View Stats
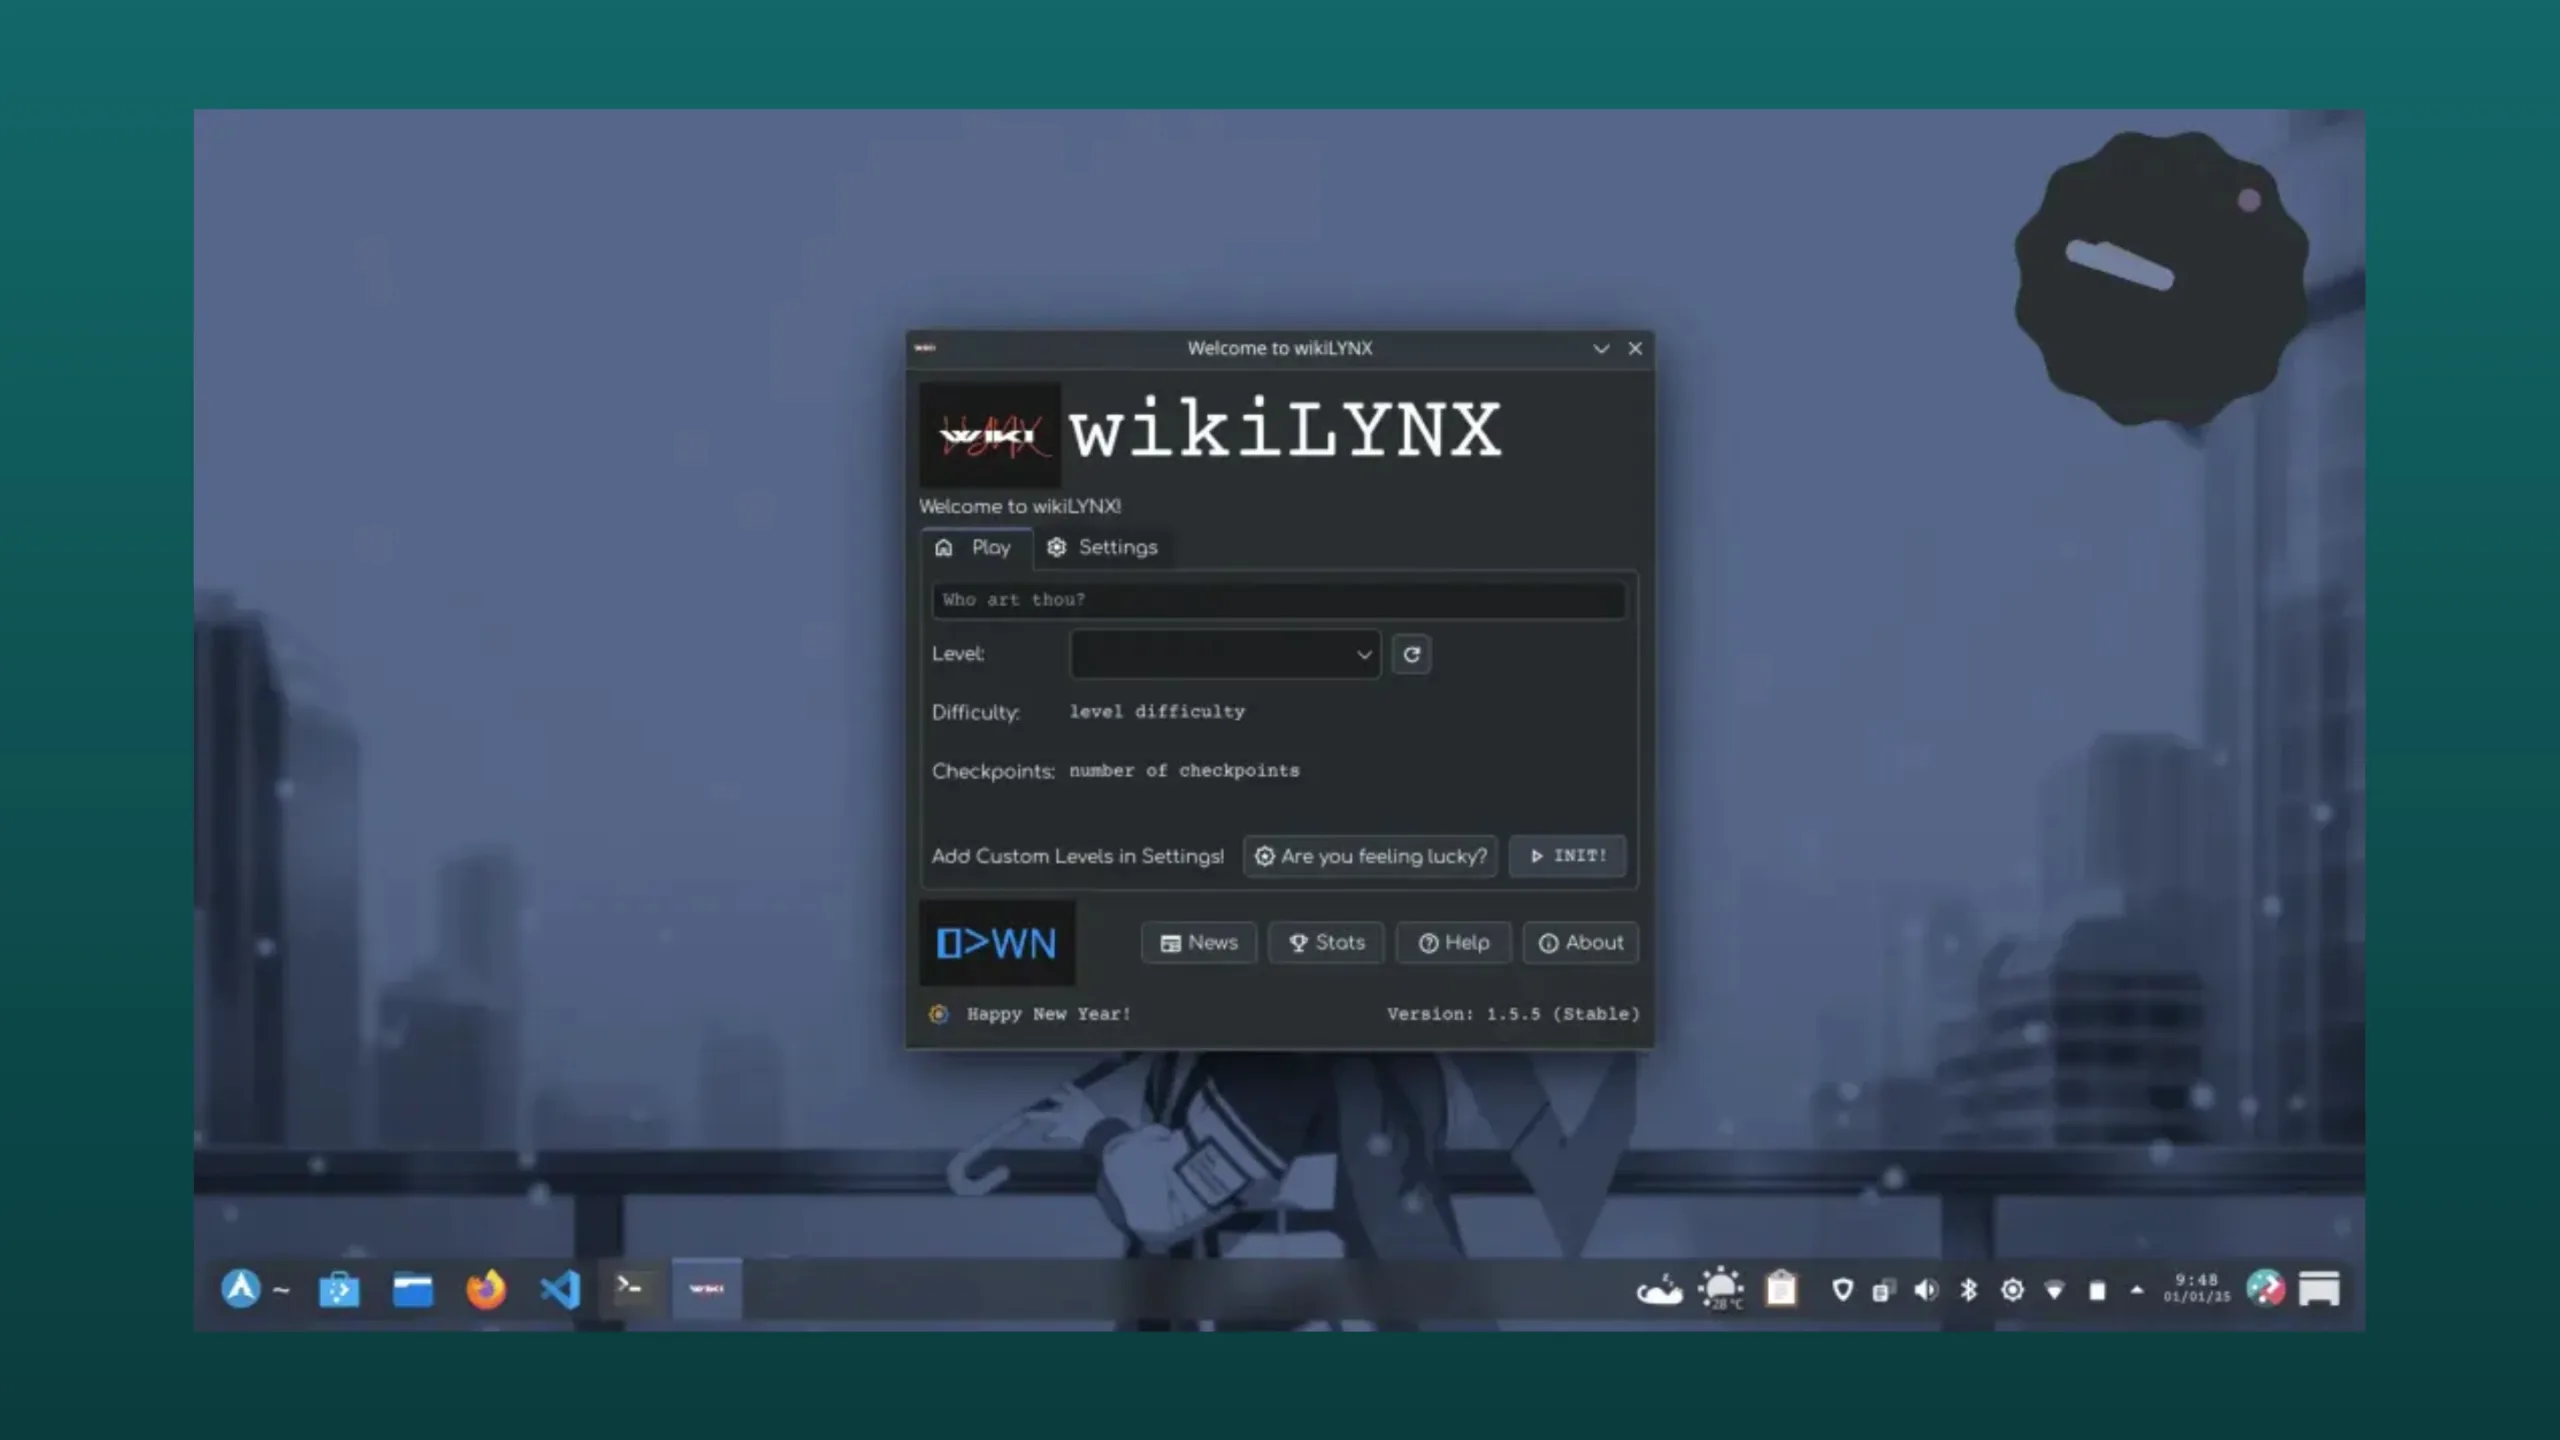This screenshot has width=2560, height=1440. (1326, 943)
